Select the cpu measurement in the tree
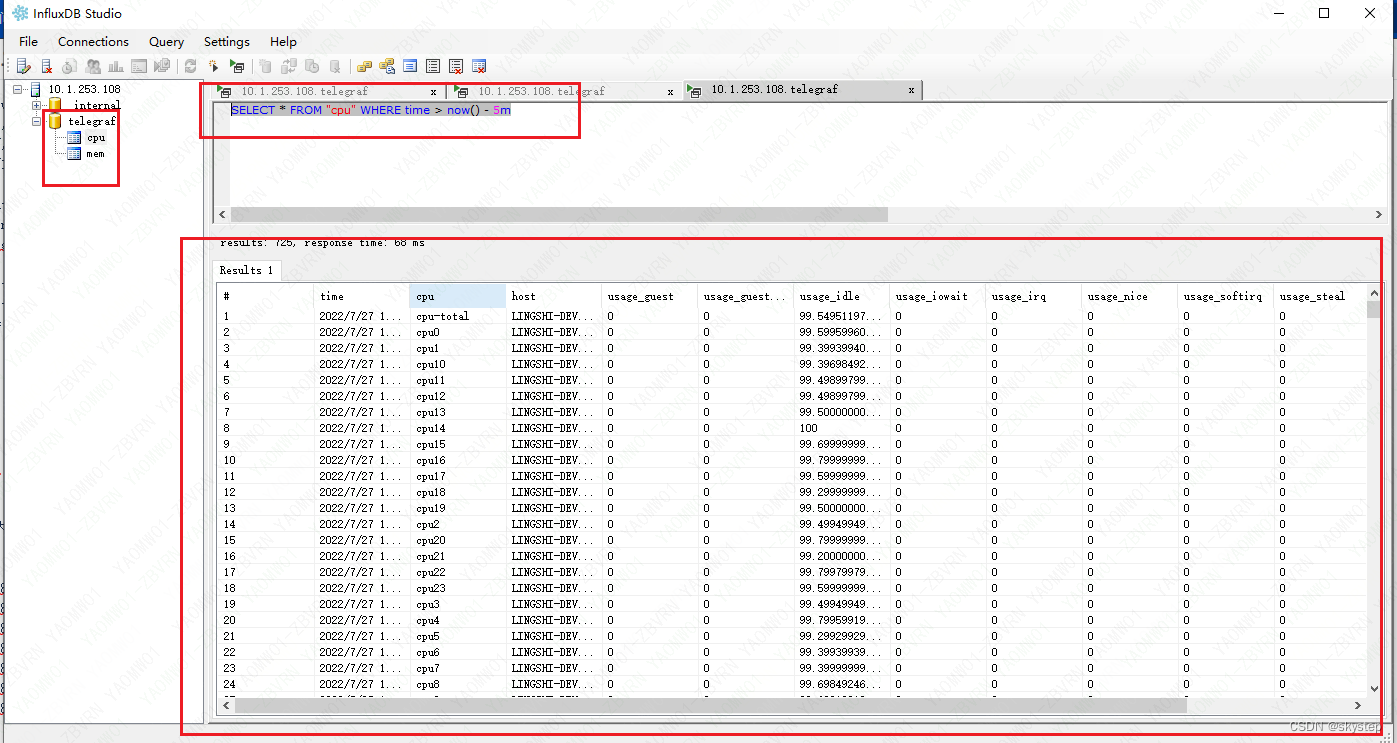This screenshot has height=743, width=1397. tap(95, 138)
